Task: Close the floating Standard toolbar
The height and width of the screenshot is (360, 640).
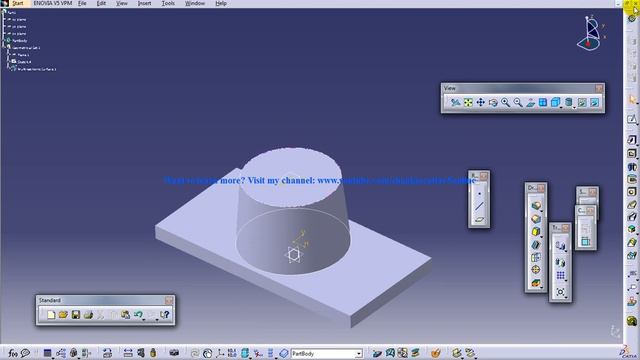Action: 169,300
